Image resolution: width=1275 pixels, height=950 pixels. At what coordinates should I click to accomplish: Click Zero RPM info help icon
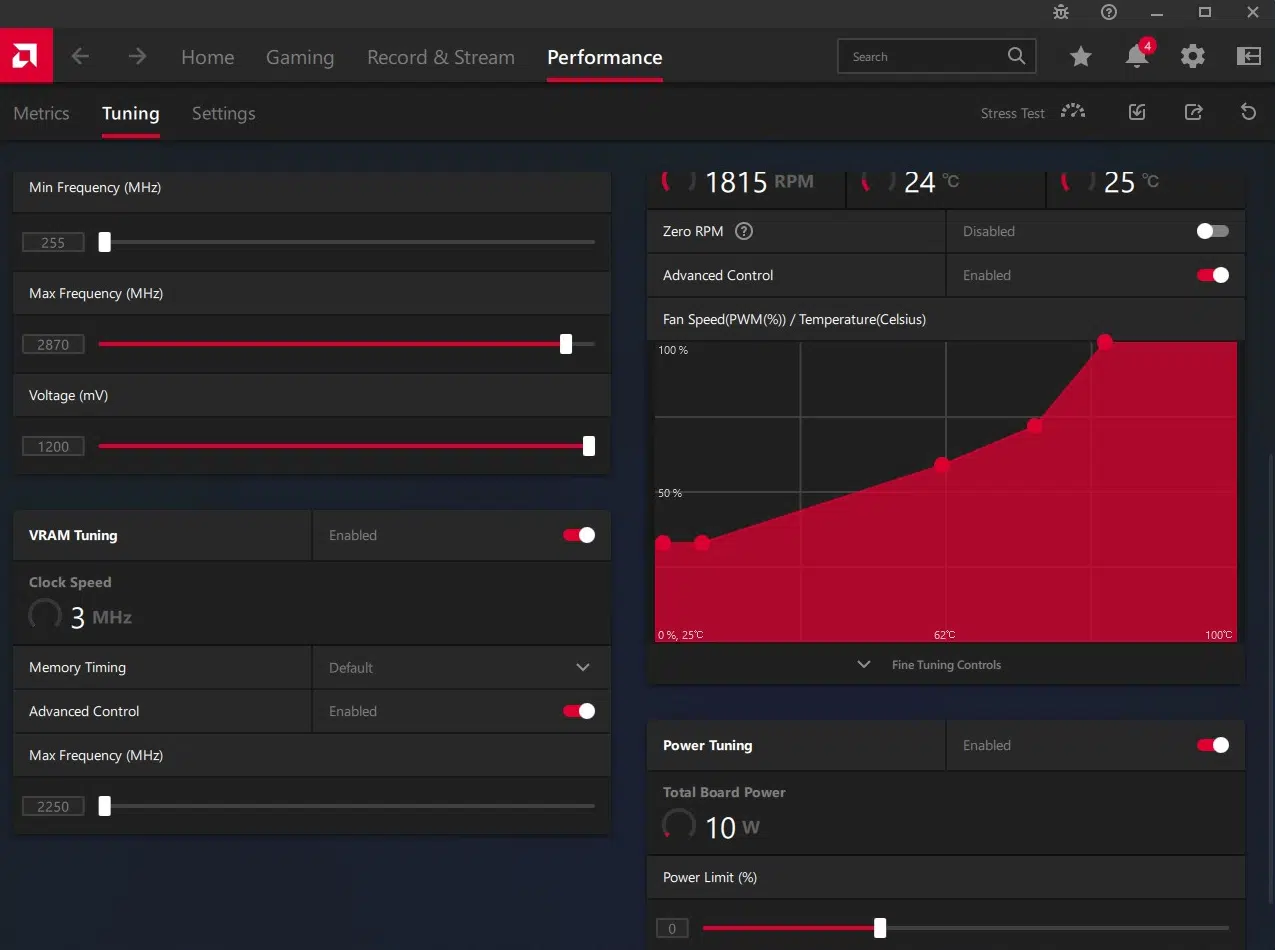[743, 231]
